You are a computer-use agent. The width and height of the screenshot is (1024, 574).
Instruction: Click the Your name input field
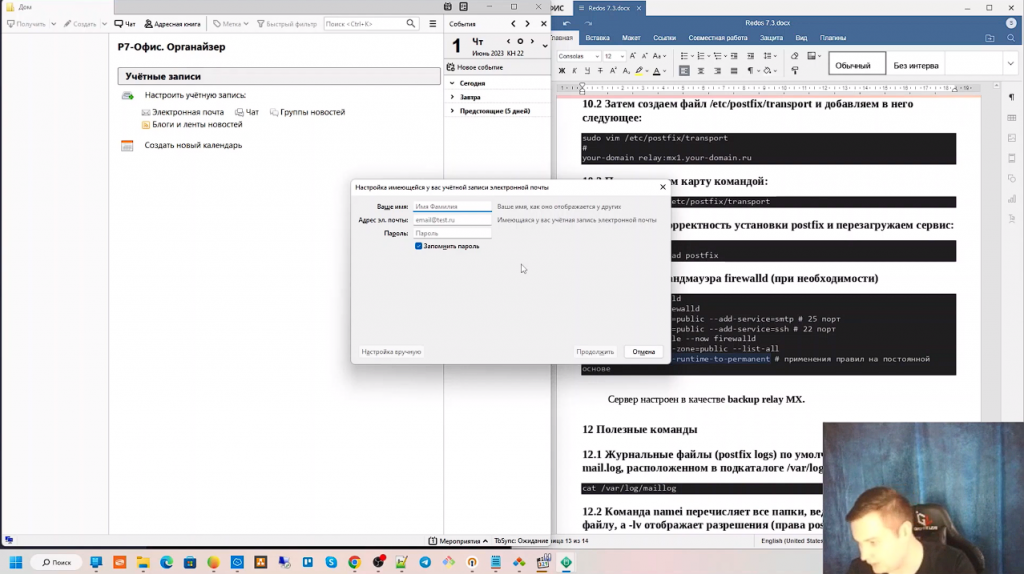[452, 206]
